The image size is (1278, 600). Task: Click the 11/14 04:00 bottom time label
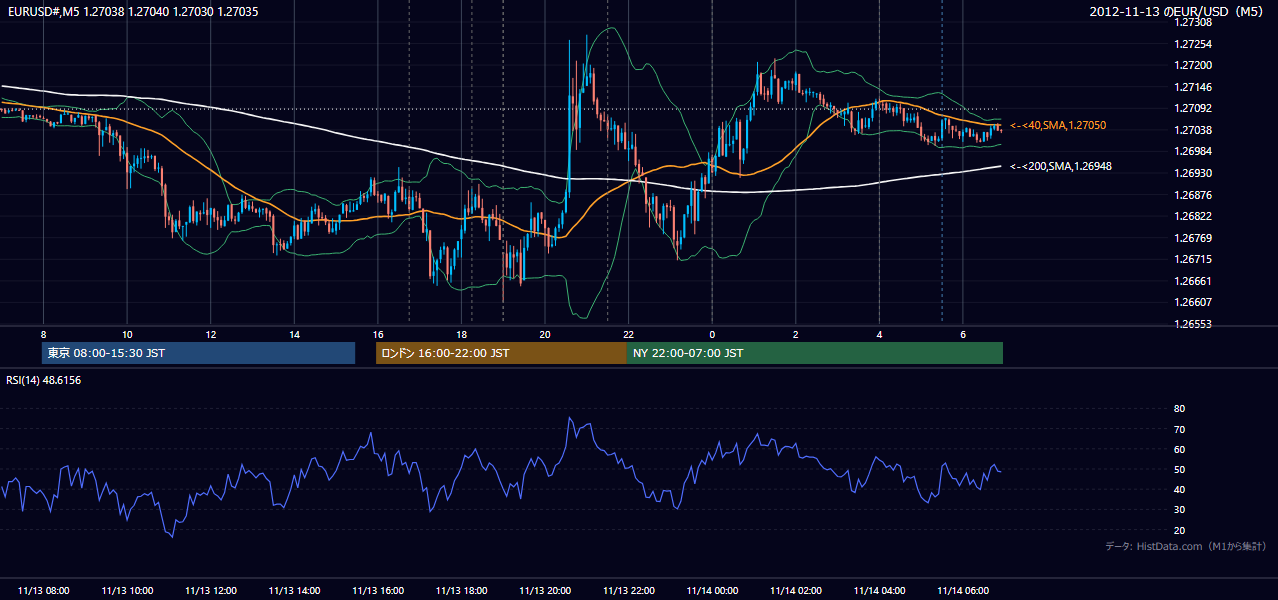click(879, 591)
